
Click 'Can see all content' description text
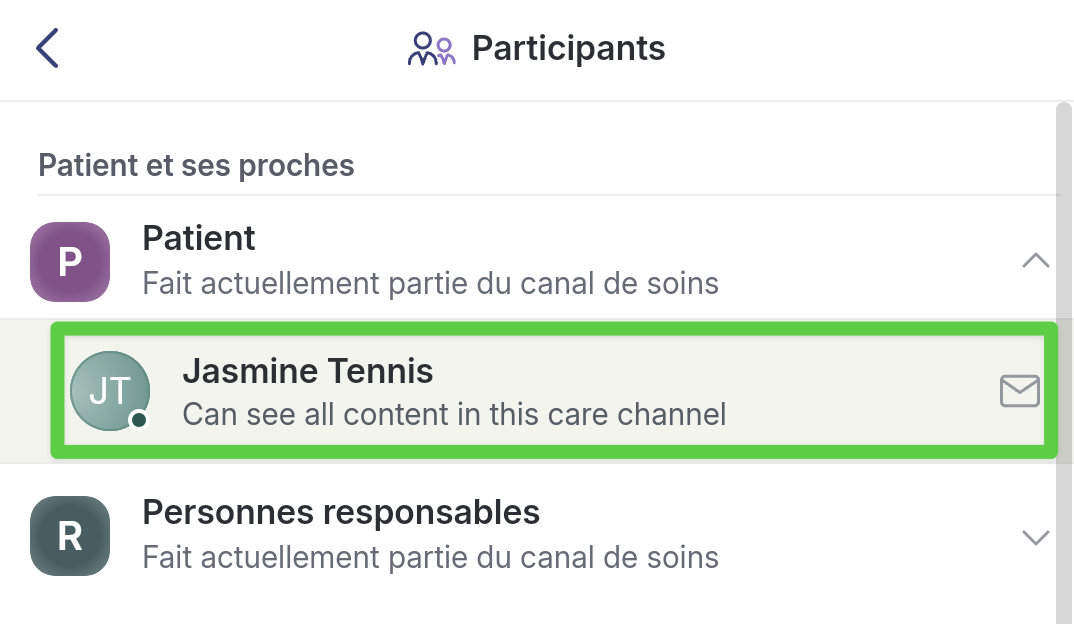(454, 413)
